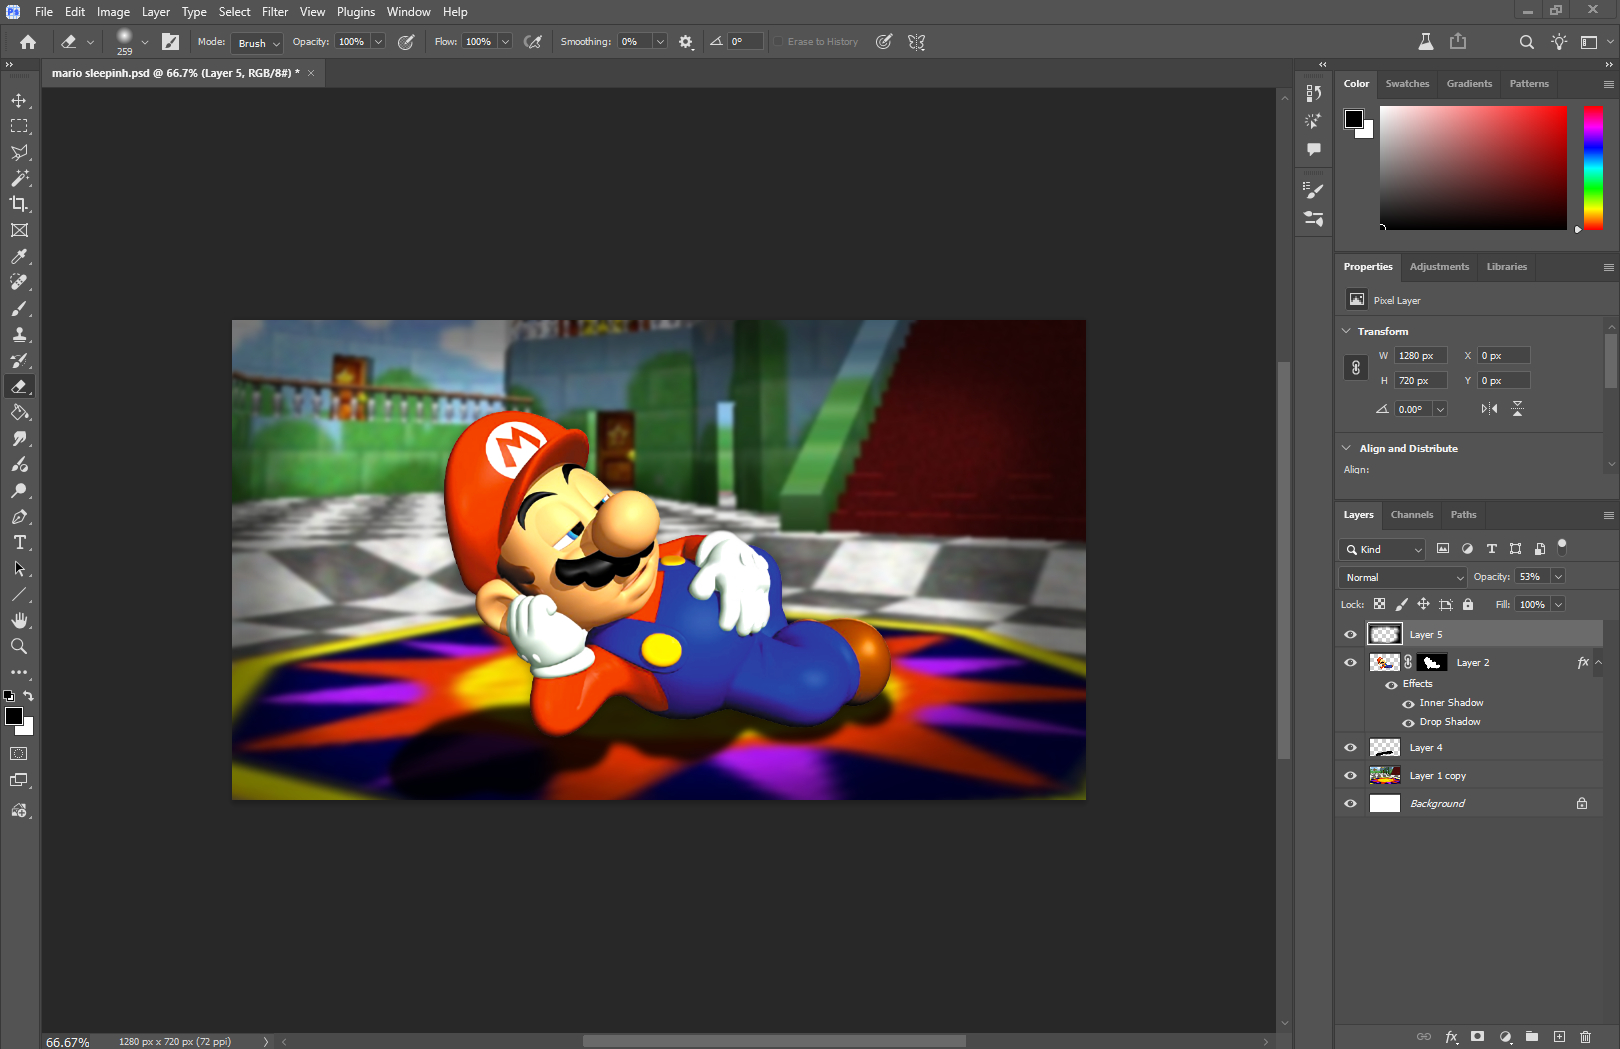This screenshot has height=1049, width=1620.
Task: Click the create new layer icon
Action: [x=1559, y=1037]
